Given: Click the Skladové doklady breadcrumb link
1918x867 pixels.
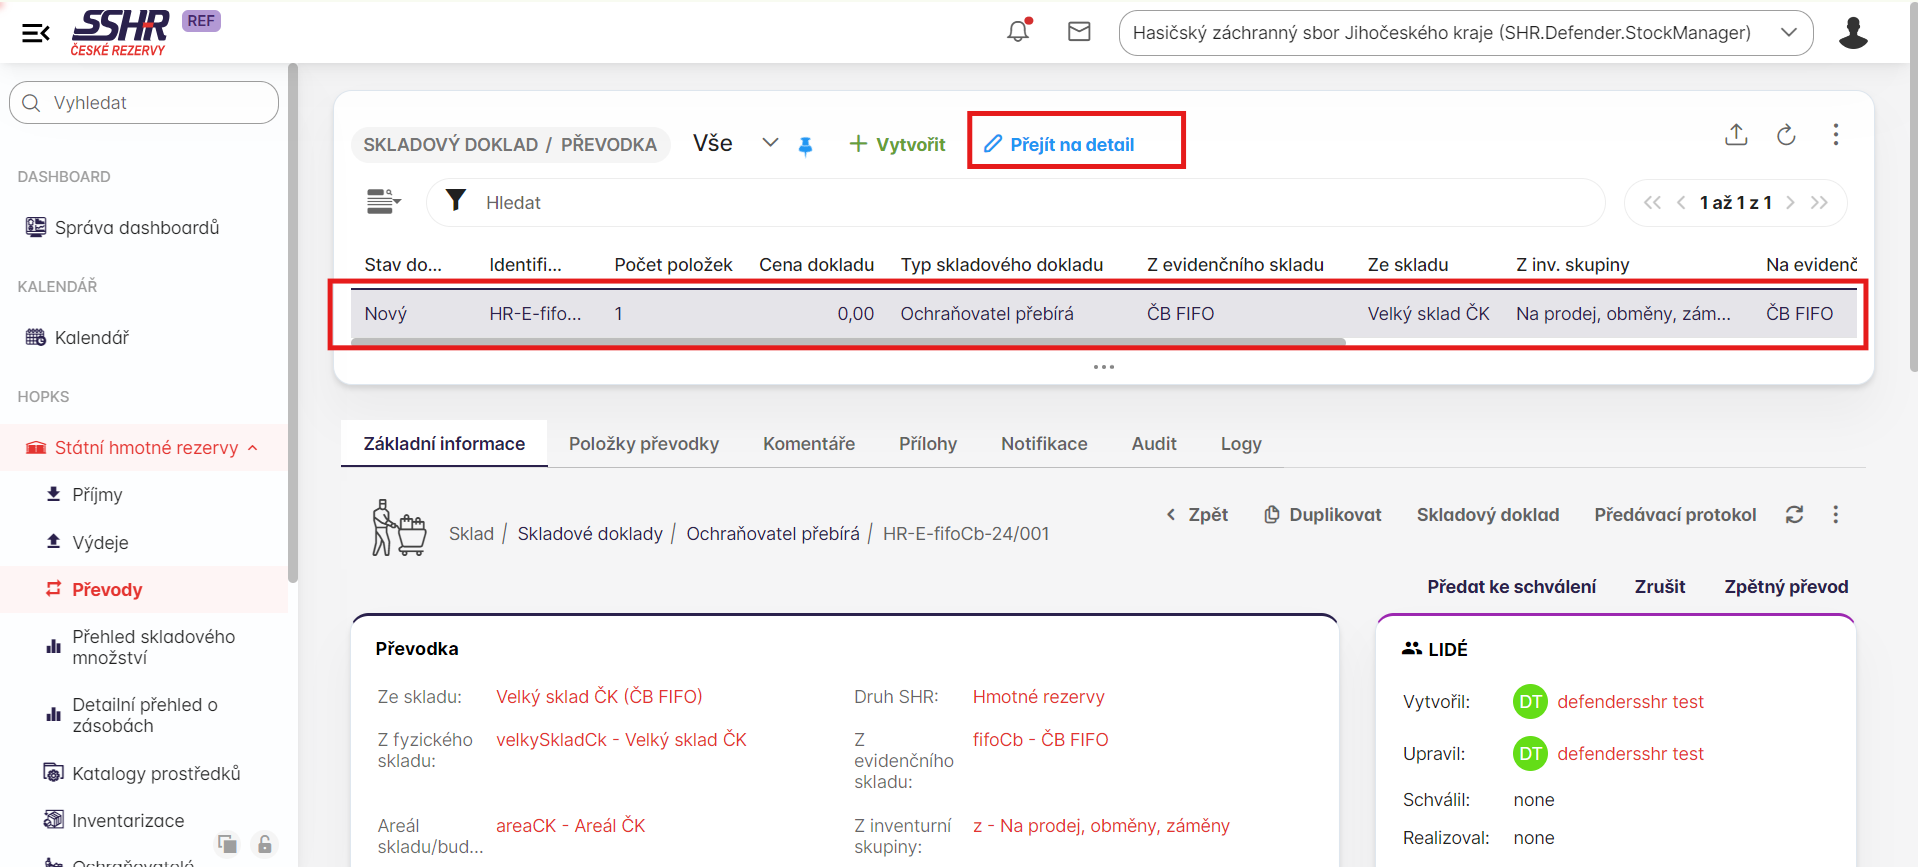Looking at the screenshot, I should pyautogui.click(x=589, y=534).
